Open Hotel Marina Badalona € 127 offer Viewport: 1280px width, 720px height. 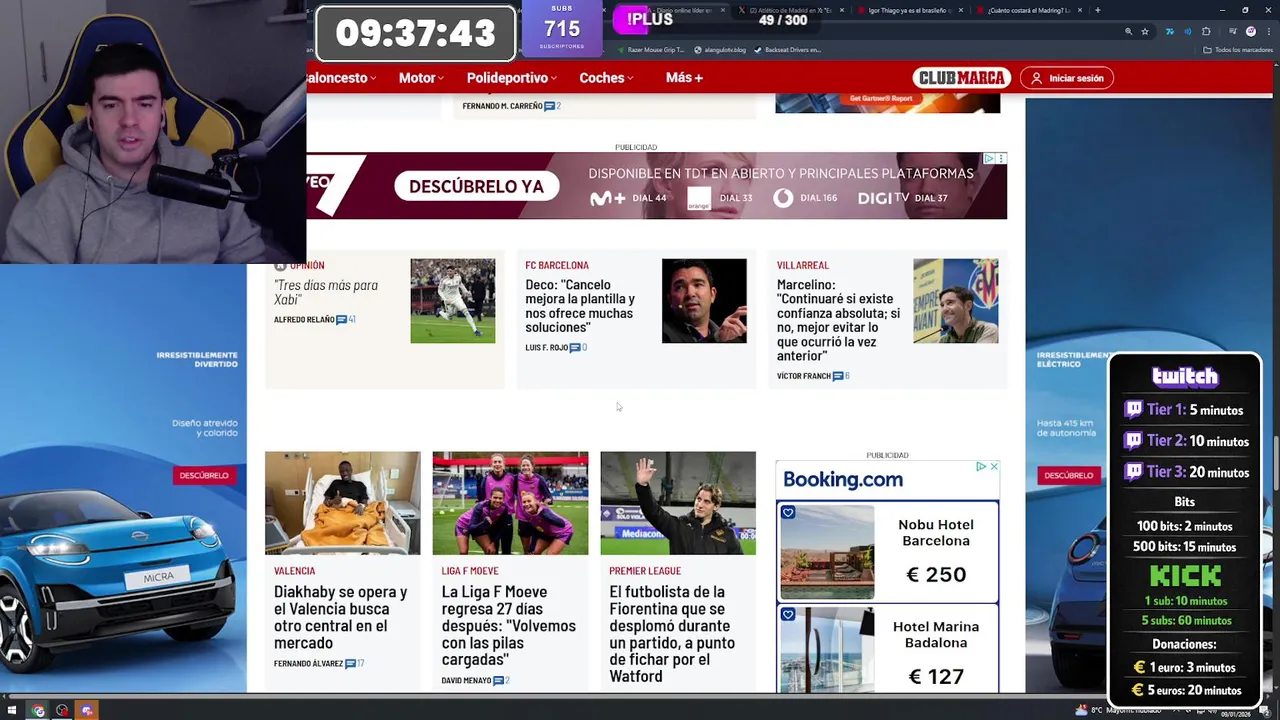887,651
